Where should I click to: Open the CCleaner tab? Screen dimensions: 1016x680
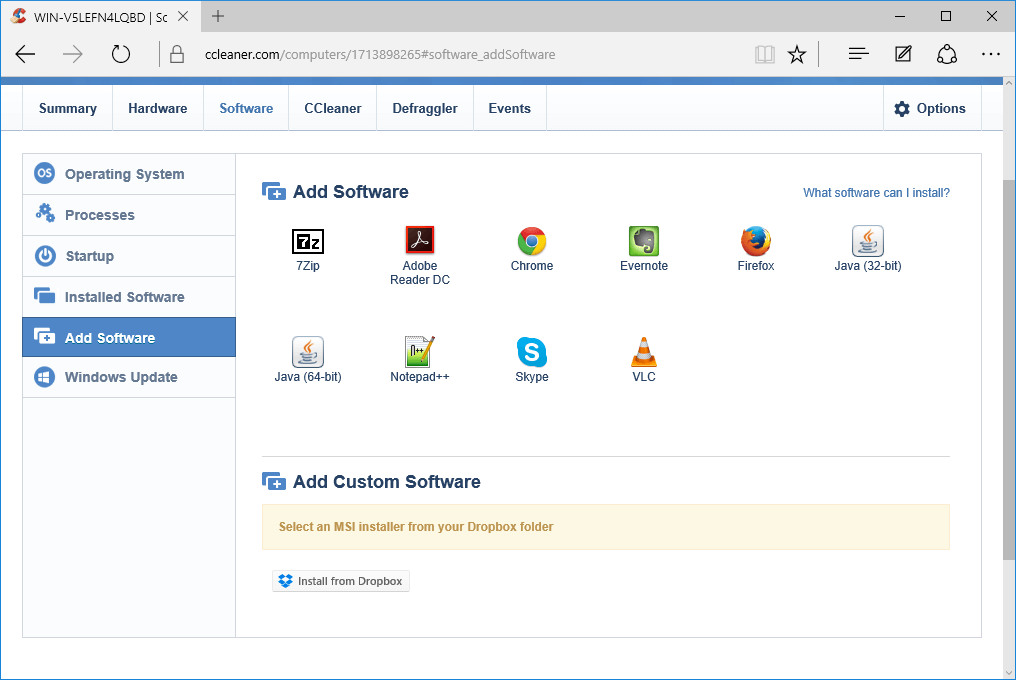[332, 108]
